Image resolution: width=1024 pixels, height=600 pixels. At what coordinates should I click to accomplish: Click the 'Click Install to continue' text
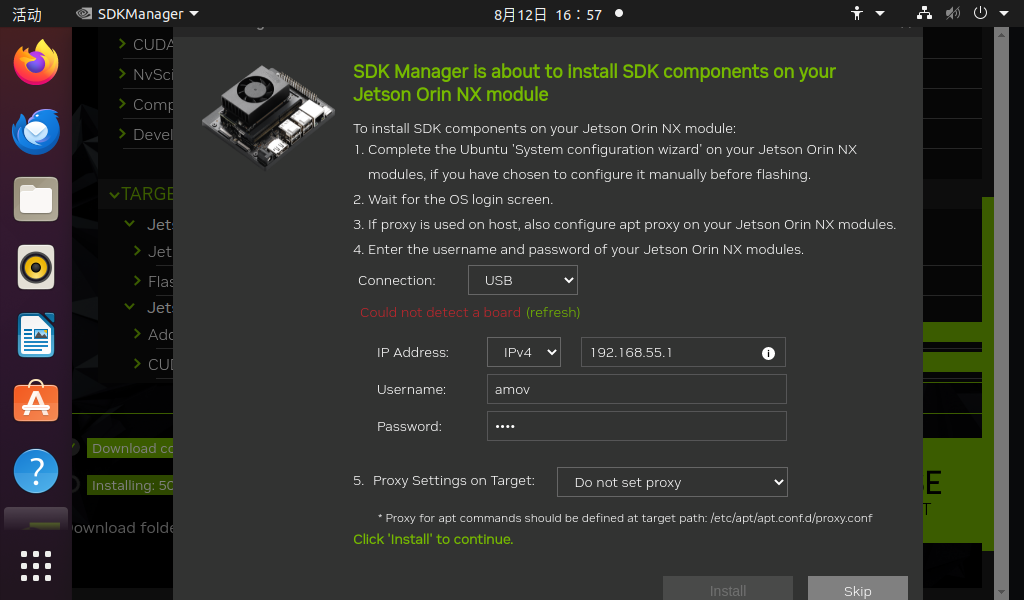pos(433,539)
